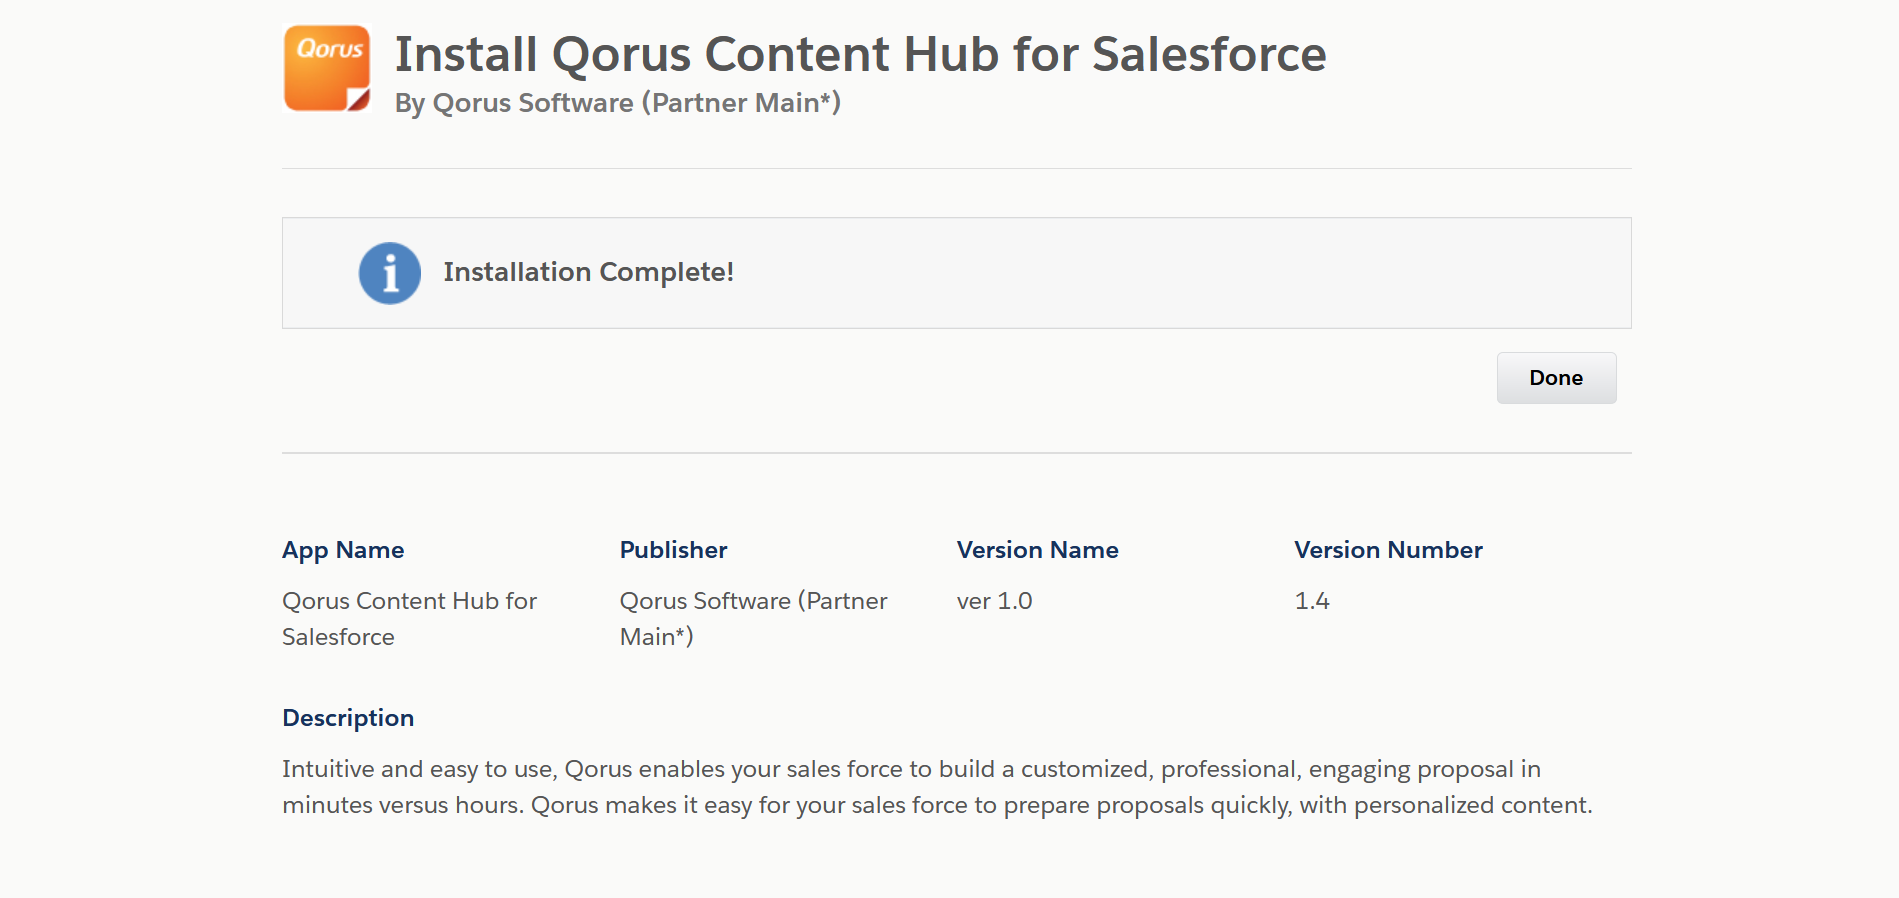Image resolution: width=1899 pixels, height=898 pixels.
Task: Click the Version Name column label
Action: tap(1037, 550)
